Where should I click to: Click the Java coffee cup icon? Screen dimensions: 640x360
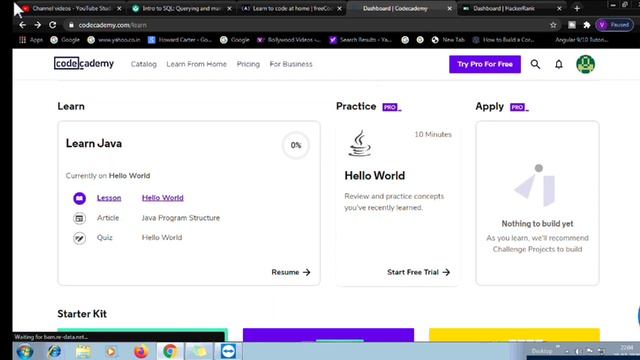360,143
